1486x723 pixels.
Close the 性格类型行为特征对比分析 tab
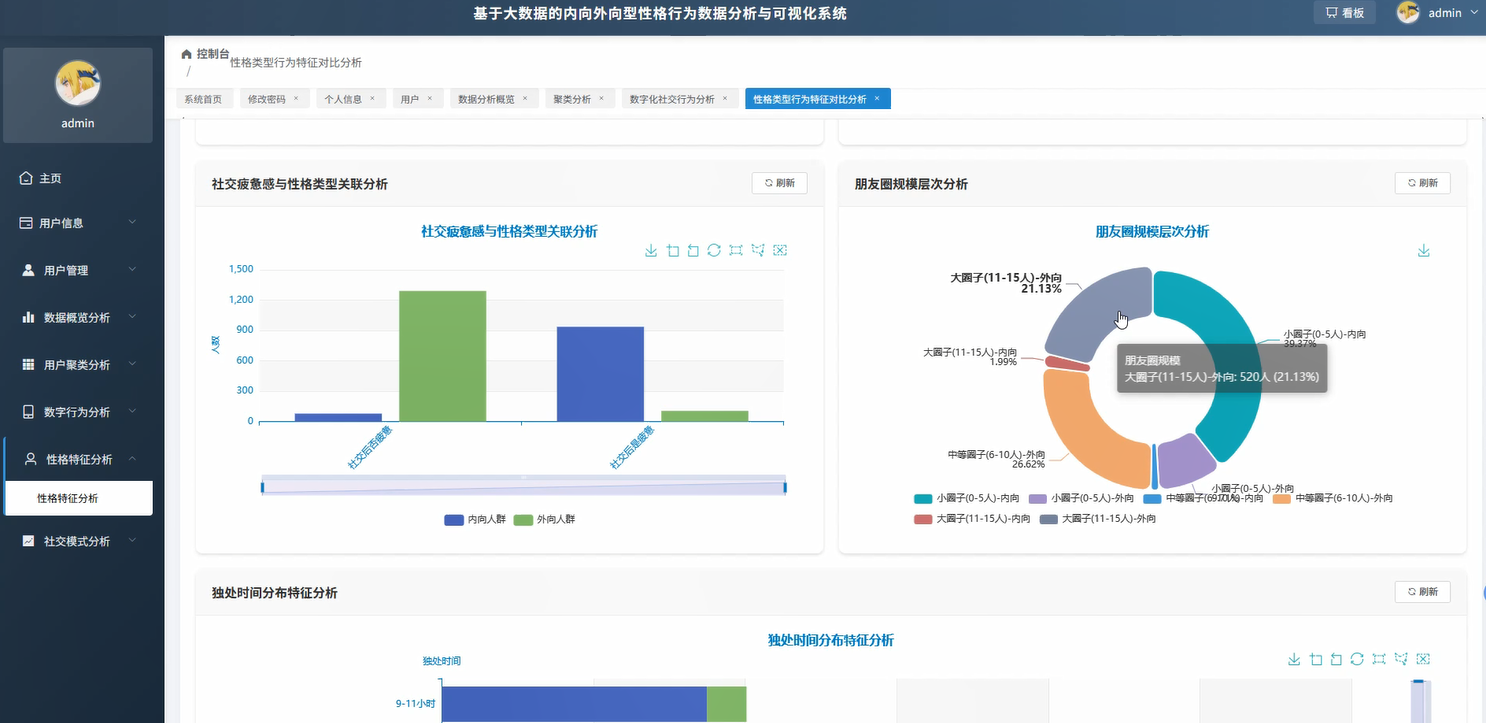point(877,99)
